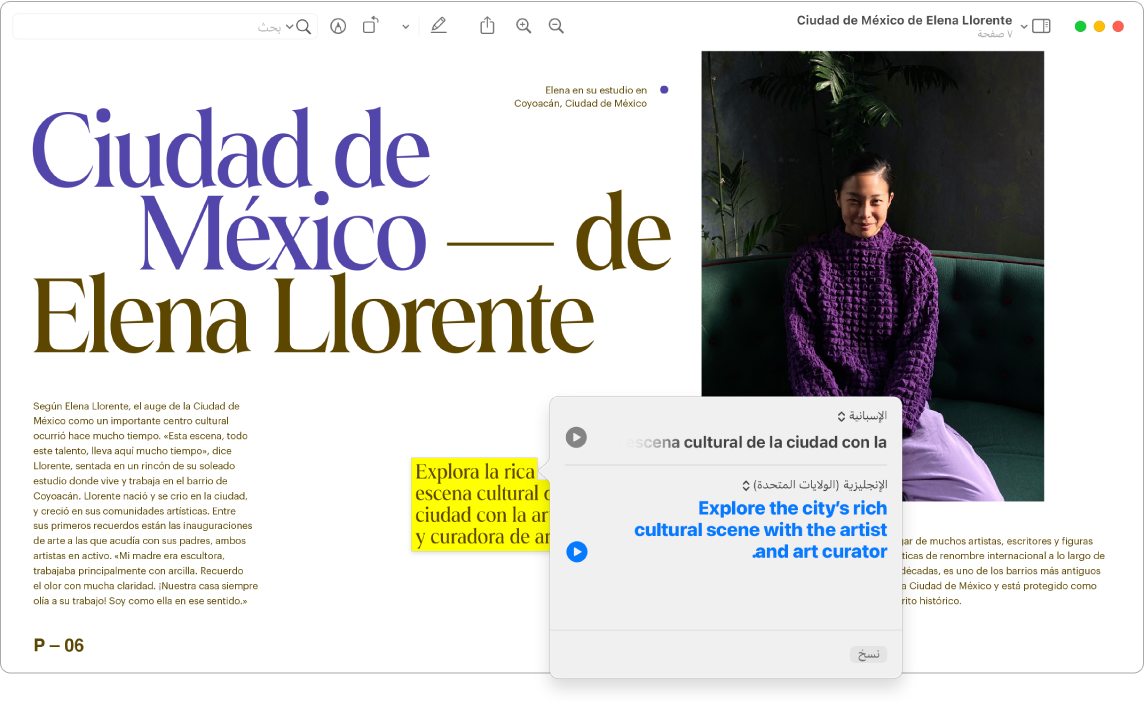This screenshot has height=702, width=1144.
Task: Rotate the page with rotate icon
Action: click(x=370, y=26)
